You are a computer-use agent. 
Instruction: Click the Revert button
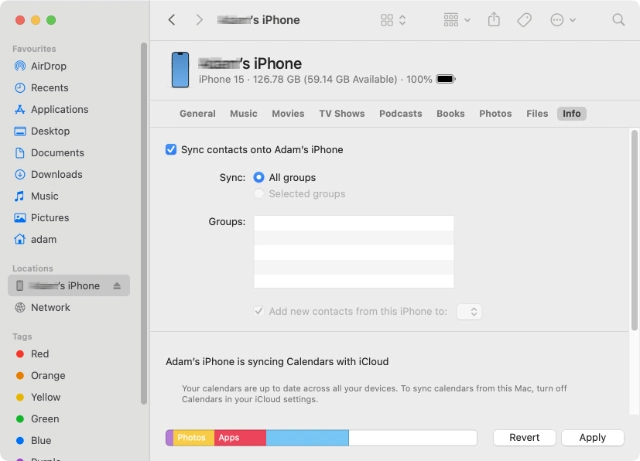click(x=524, y=438)
